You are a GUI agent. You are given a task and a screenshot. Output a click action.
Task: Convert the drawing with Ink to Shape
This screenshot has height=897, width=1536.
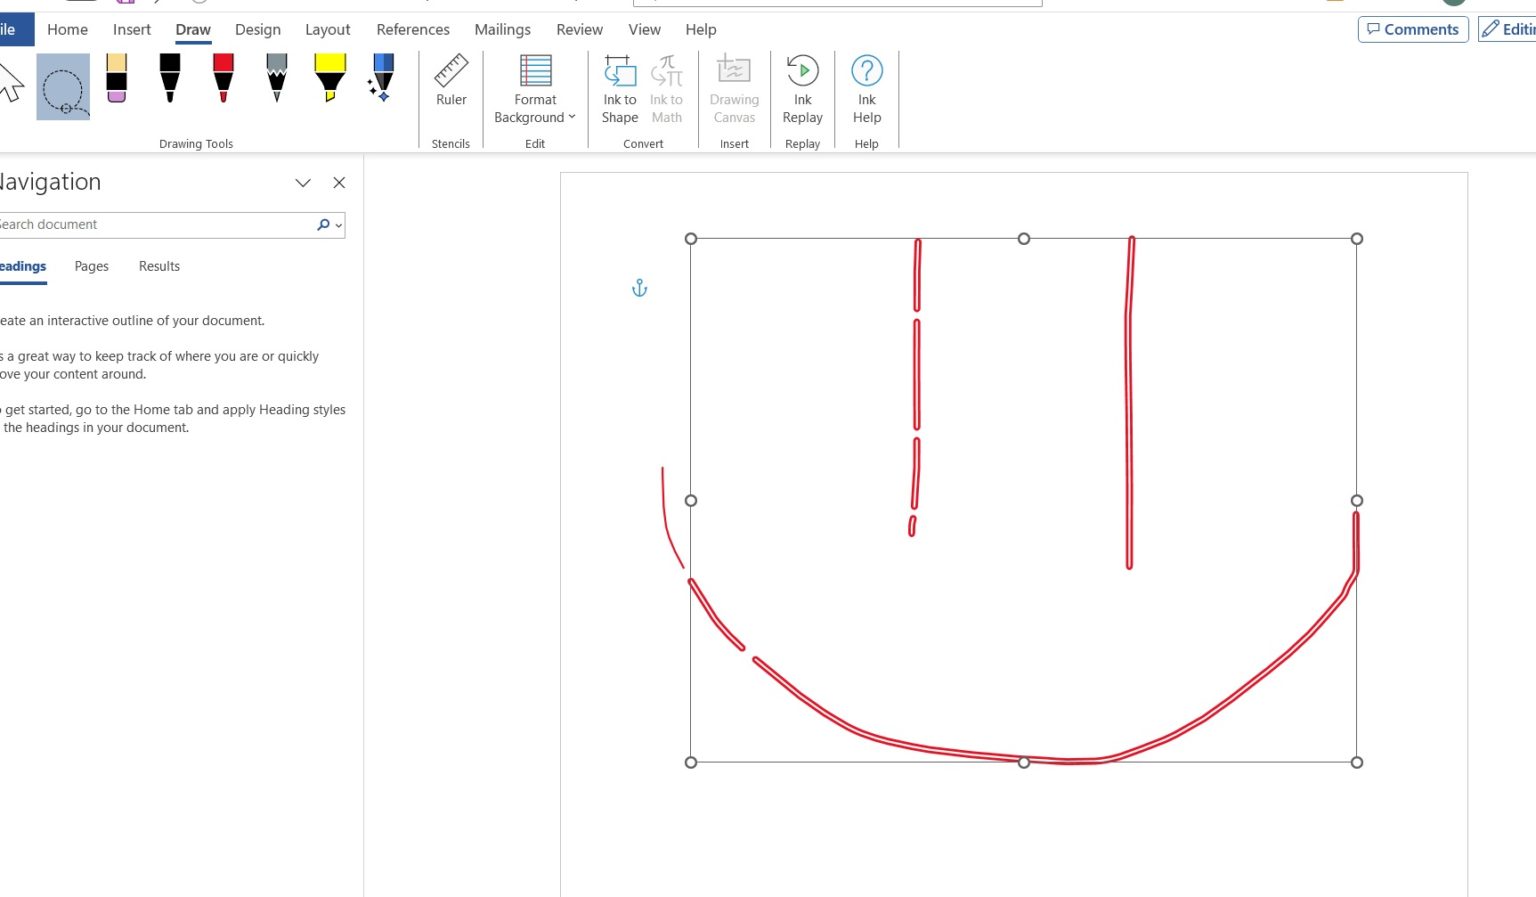click(619, 90)
